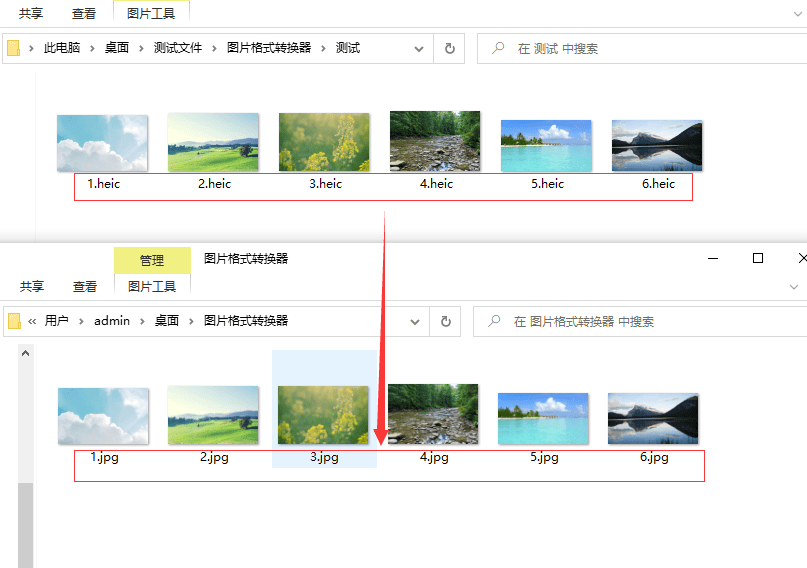807x568 pixels.
Task: Open chevron after admin breadcrumb
Action: click(x=142, y=322)
